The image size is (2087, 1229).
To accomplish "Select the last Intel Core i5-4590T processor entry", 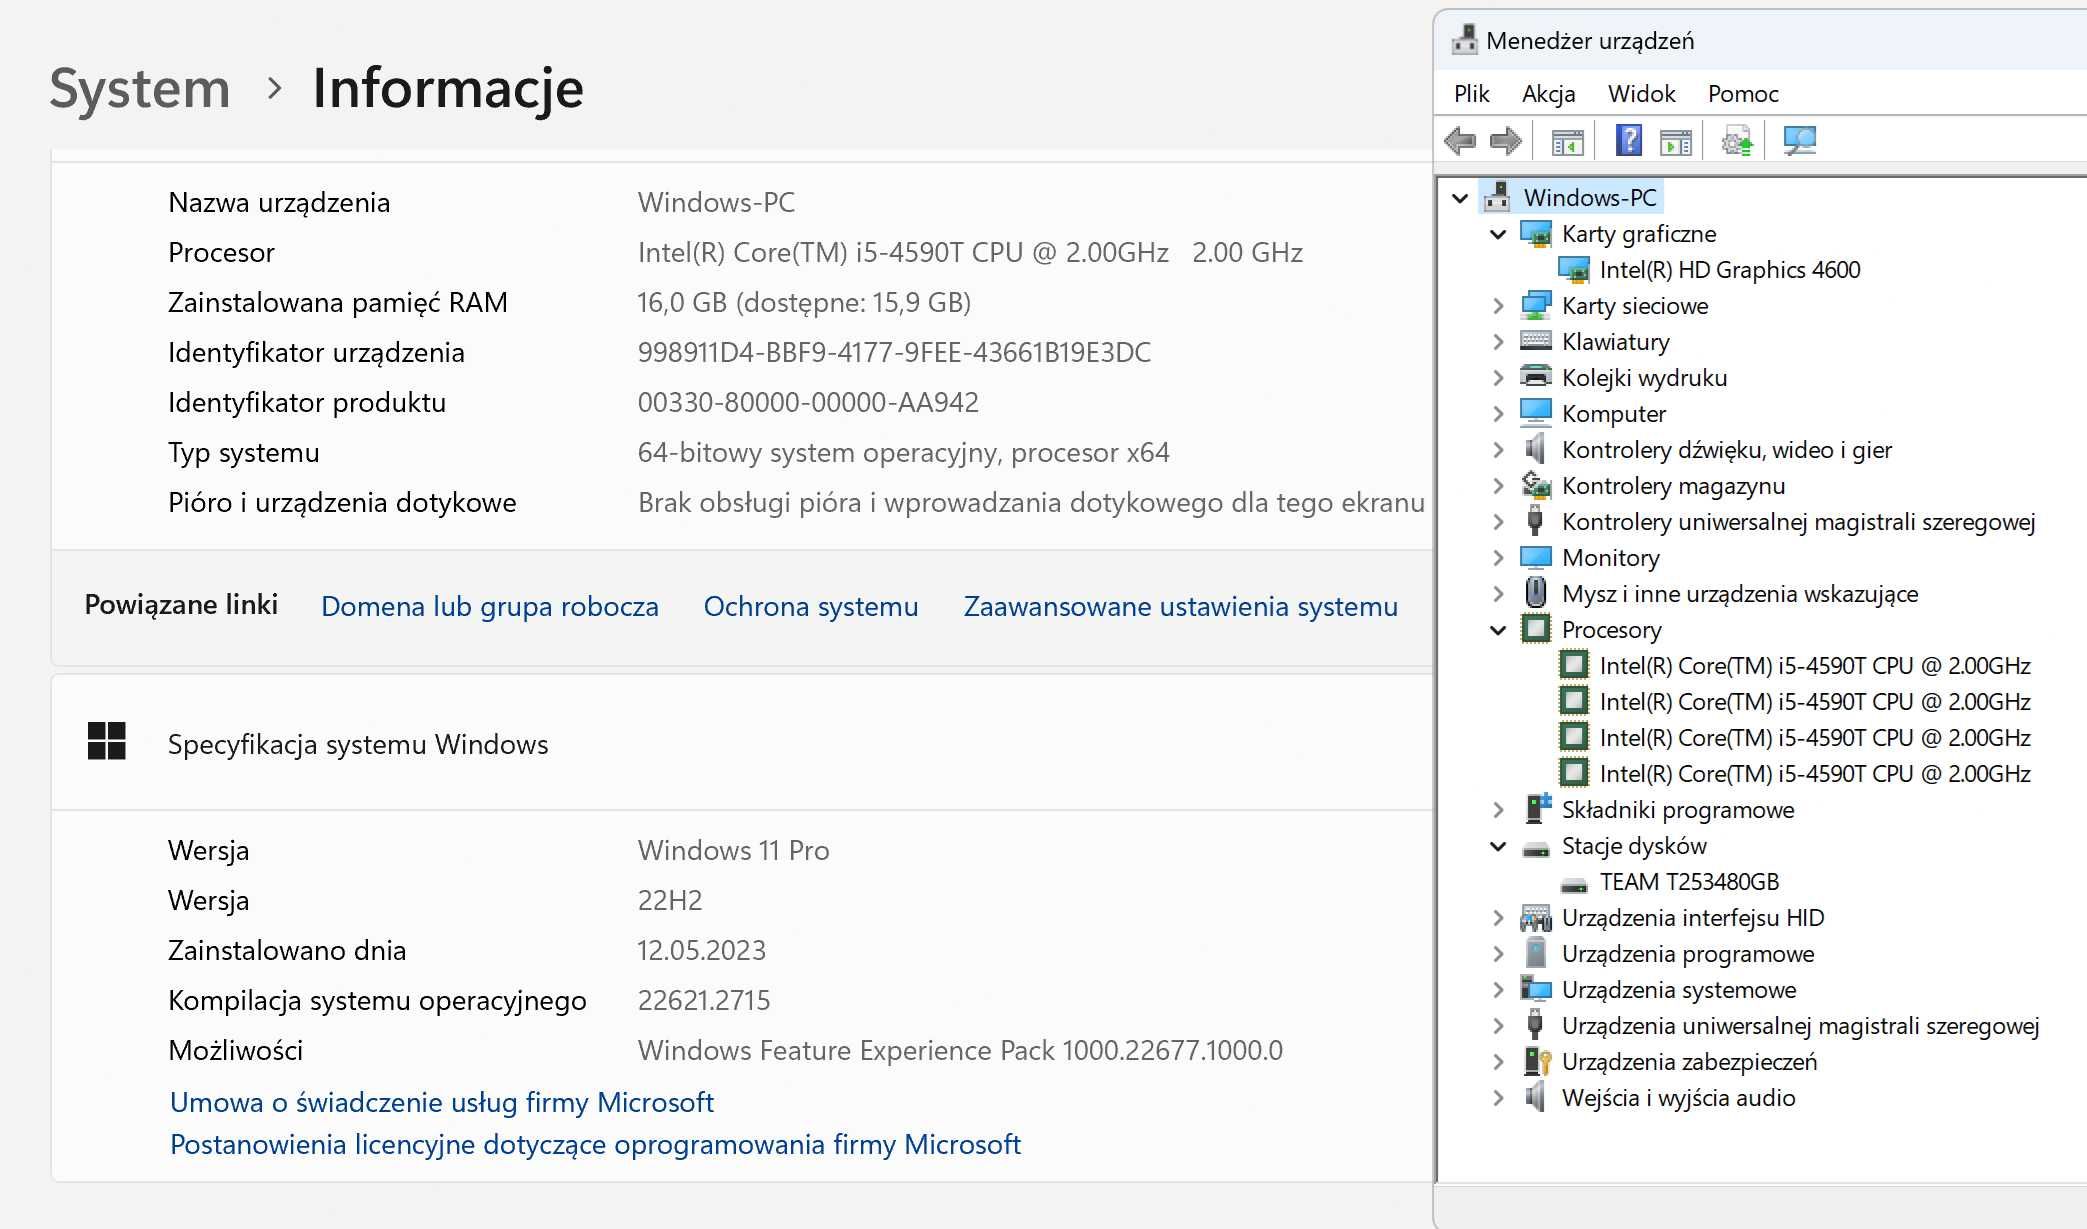I will coord(1815,773).
